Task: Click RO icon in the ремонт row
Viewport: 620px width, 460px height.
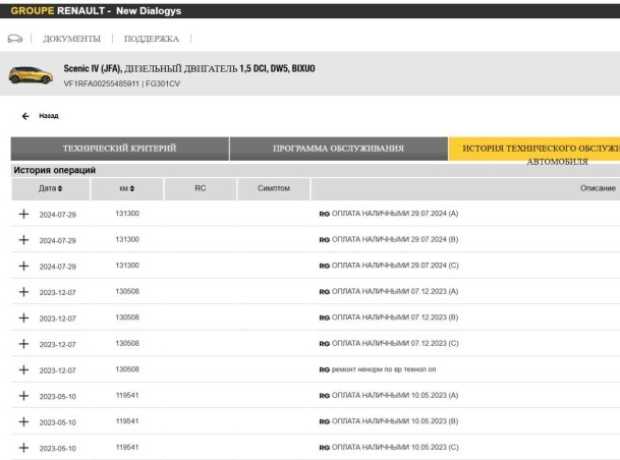Action: (324, 370)
